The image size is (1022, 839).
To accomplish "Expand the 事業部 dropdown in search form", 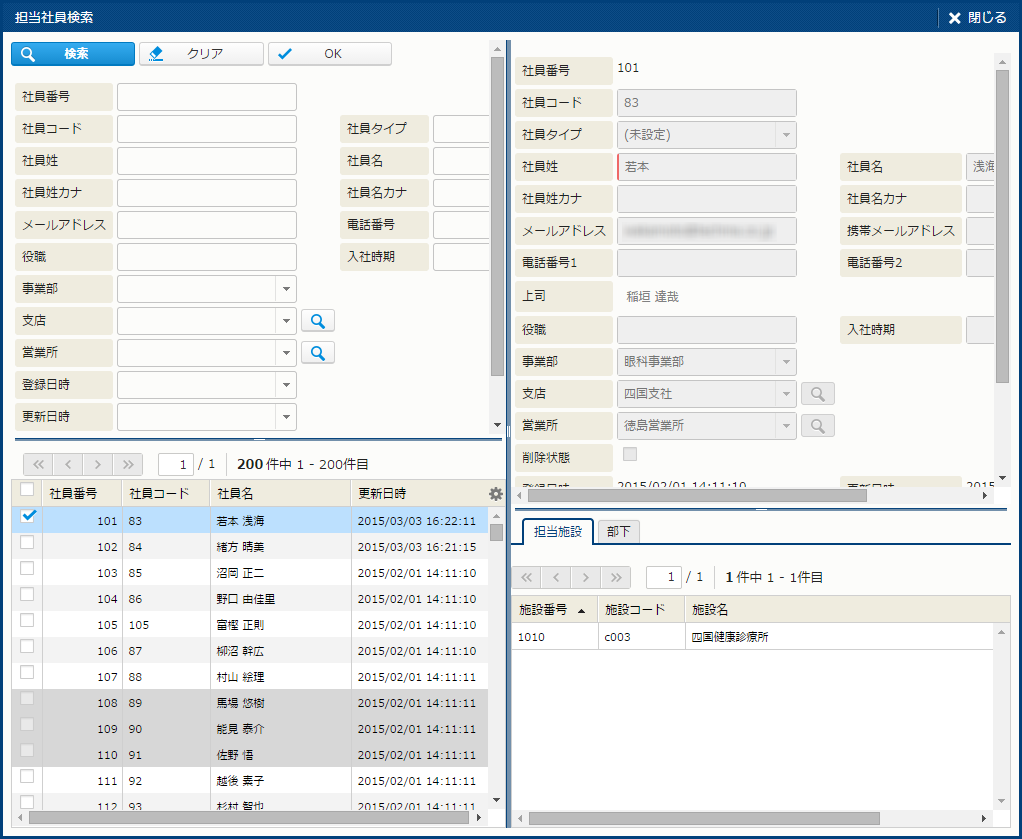I will coord(286,289).
